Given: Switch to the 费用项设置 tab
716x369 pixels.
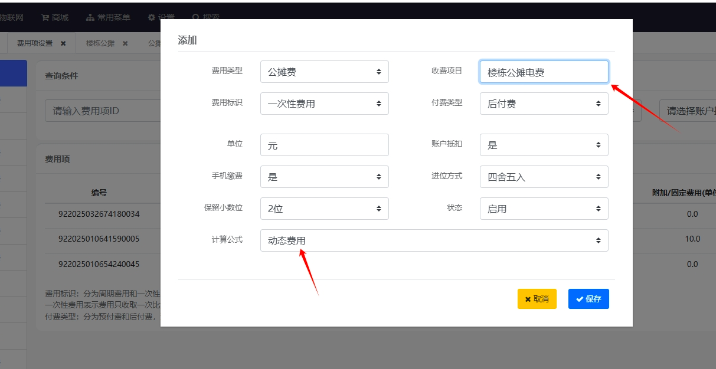Looking at the screenshot, I should point(35,43).
